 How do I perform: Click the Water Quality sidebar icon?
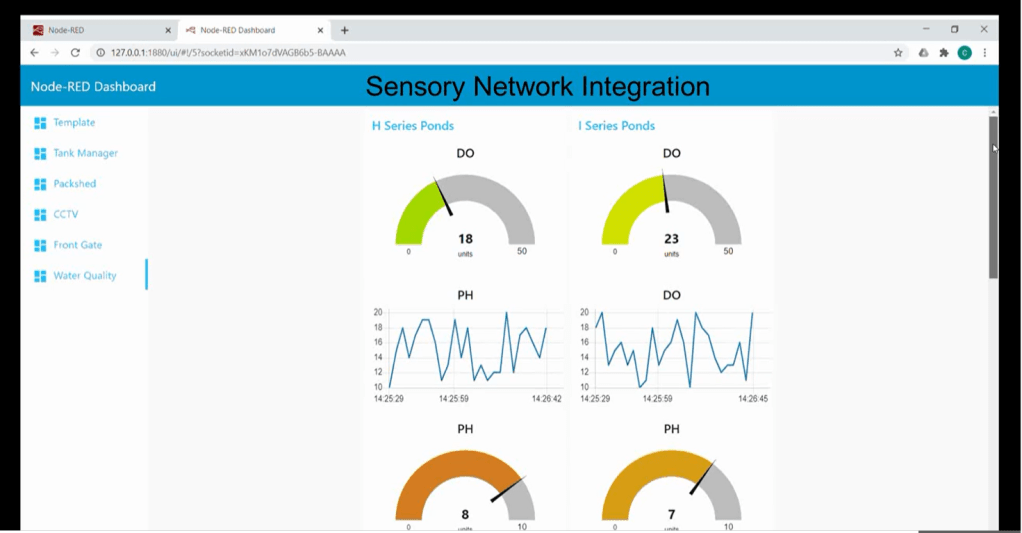(40, 276)
